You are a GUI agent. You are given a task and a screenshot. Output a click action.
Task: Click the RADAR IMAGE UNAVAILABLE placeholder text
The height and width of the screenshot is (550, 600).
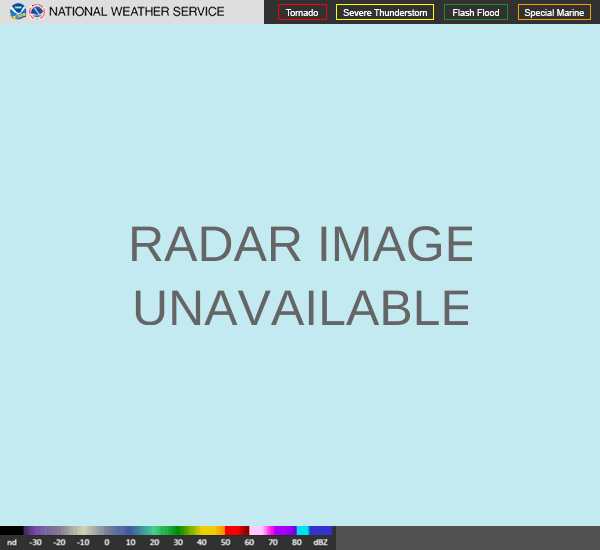coord(302,275)
